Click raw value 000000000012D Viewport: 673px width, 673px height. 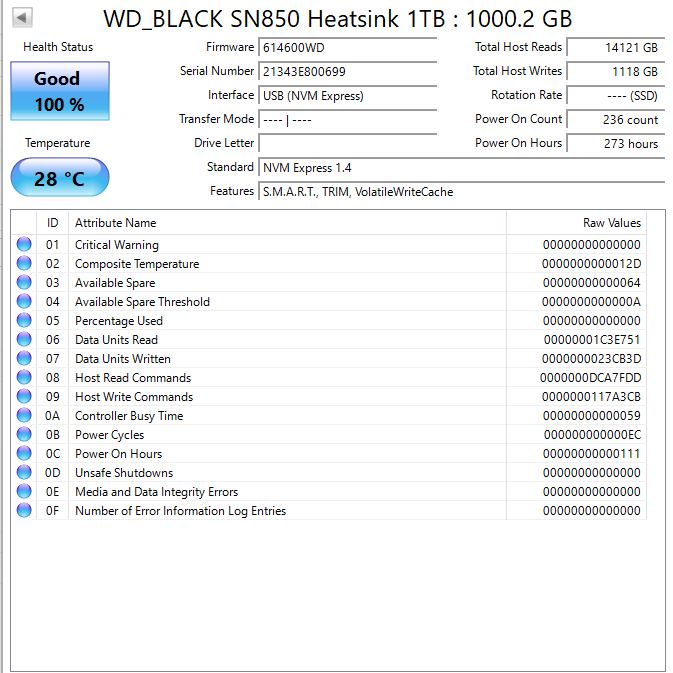click(591, 264)
